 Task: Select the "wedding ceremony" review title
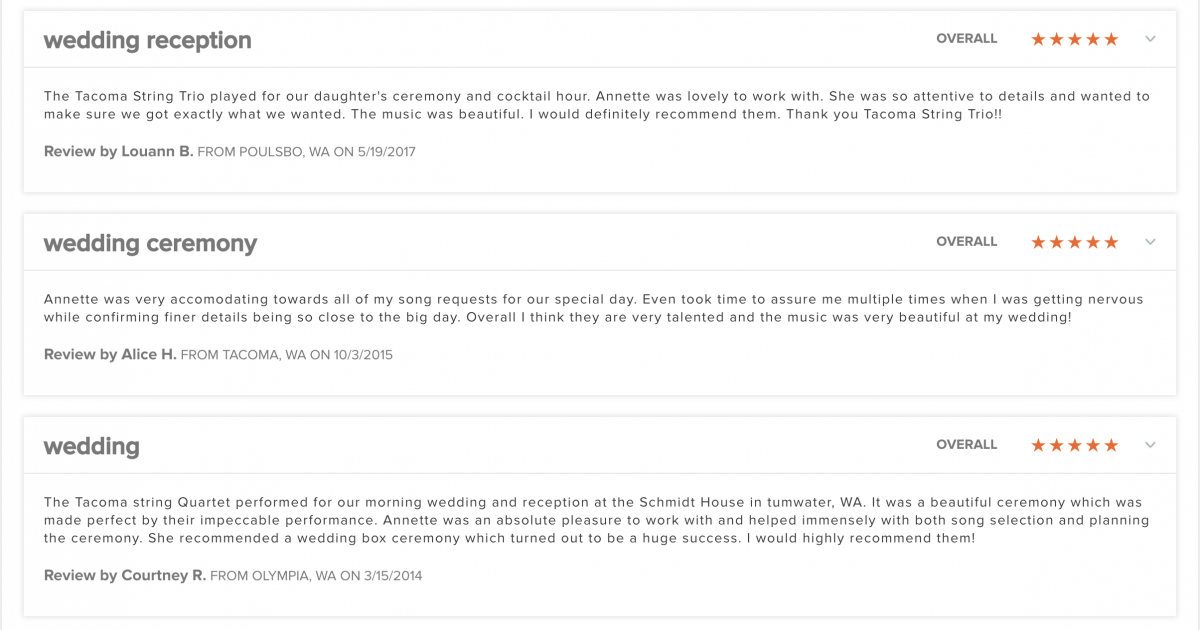(150, 243)
